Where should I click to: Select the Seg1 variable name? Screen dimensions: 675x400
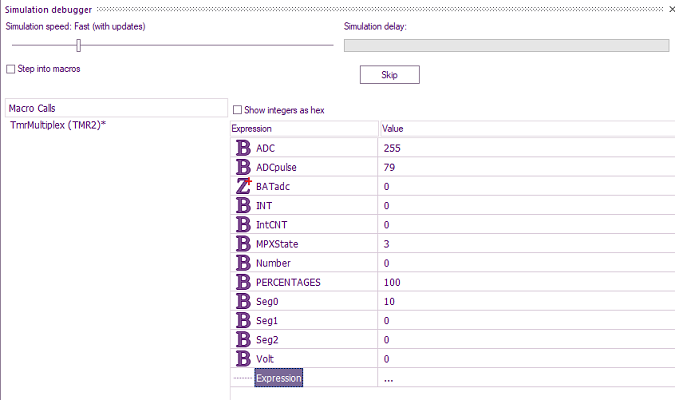[x=267, y=320]
